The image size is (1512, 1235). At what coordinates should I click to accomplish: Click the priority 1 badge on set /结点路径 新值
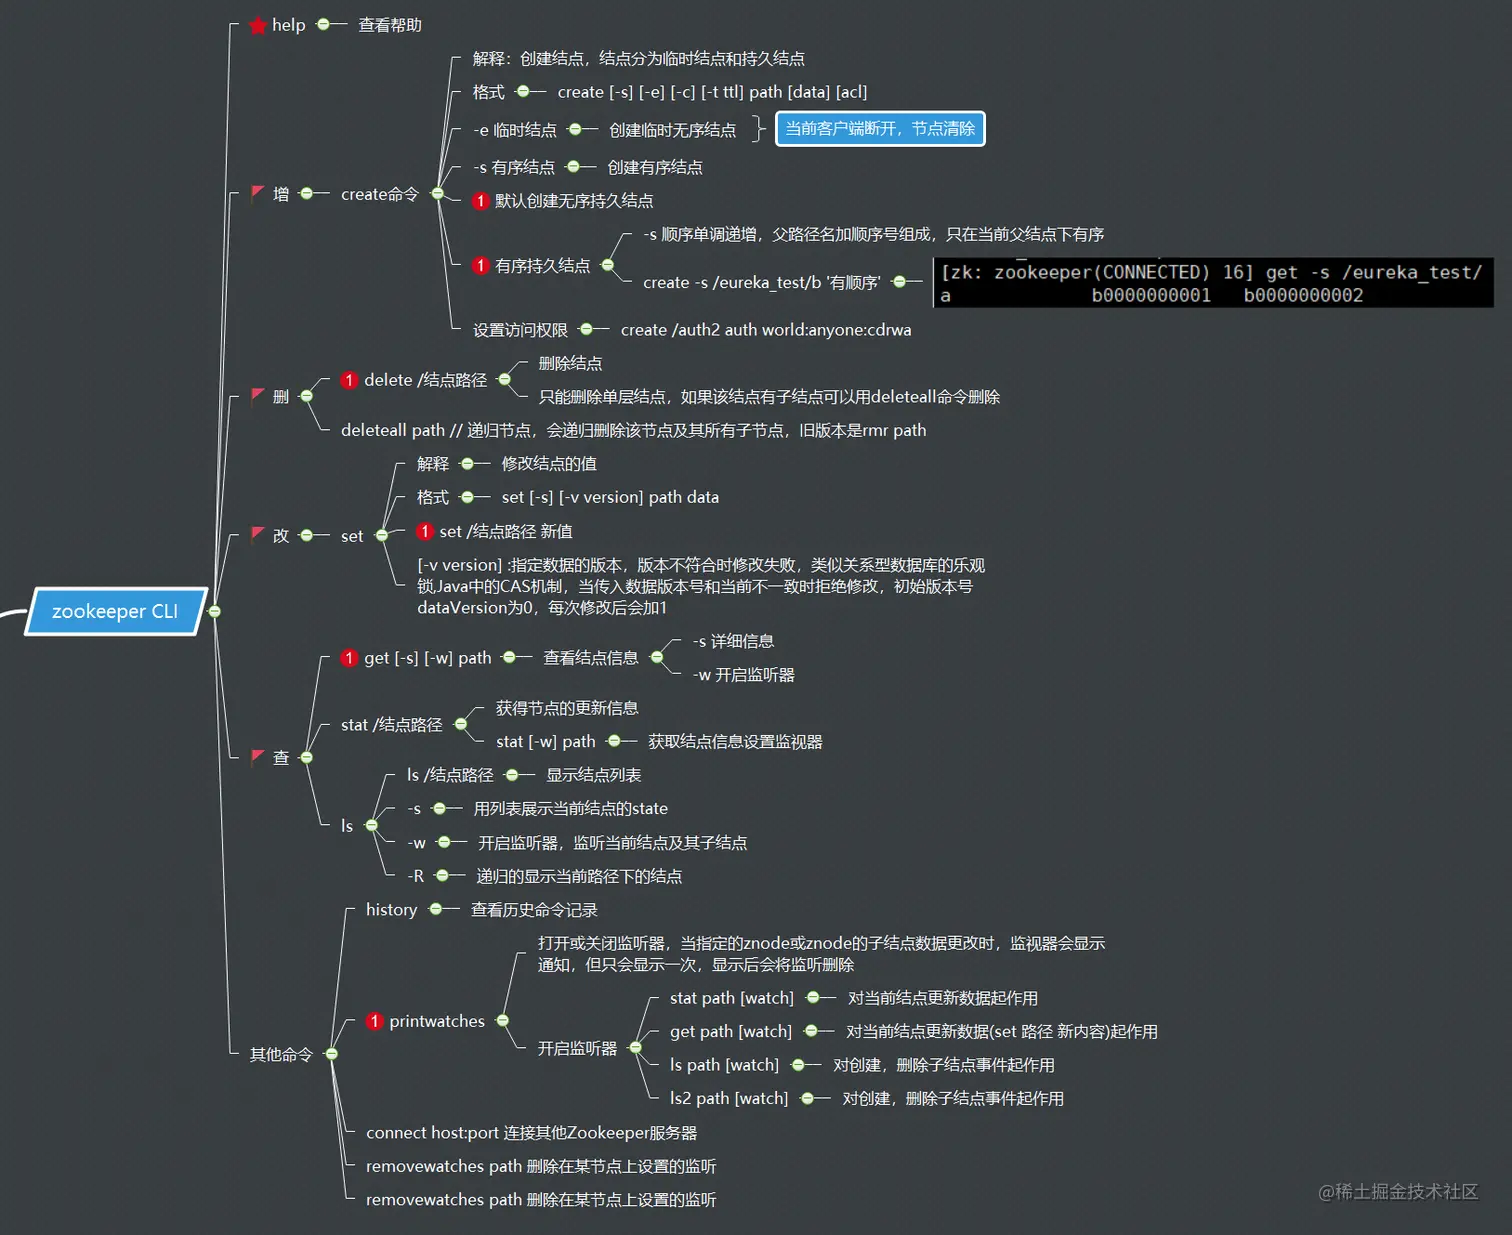coord(425,531)
